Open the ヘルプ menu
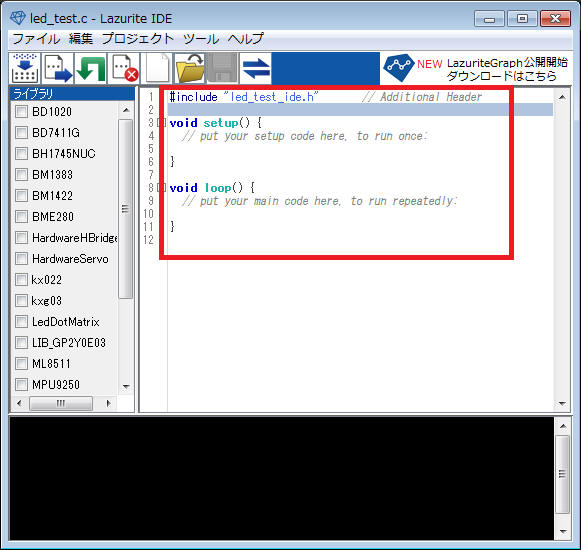Image resolution: width=581 pixels, height=550 pixels. 245,39
